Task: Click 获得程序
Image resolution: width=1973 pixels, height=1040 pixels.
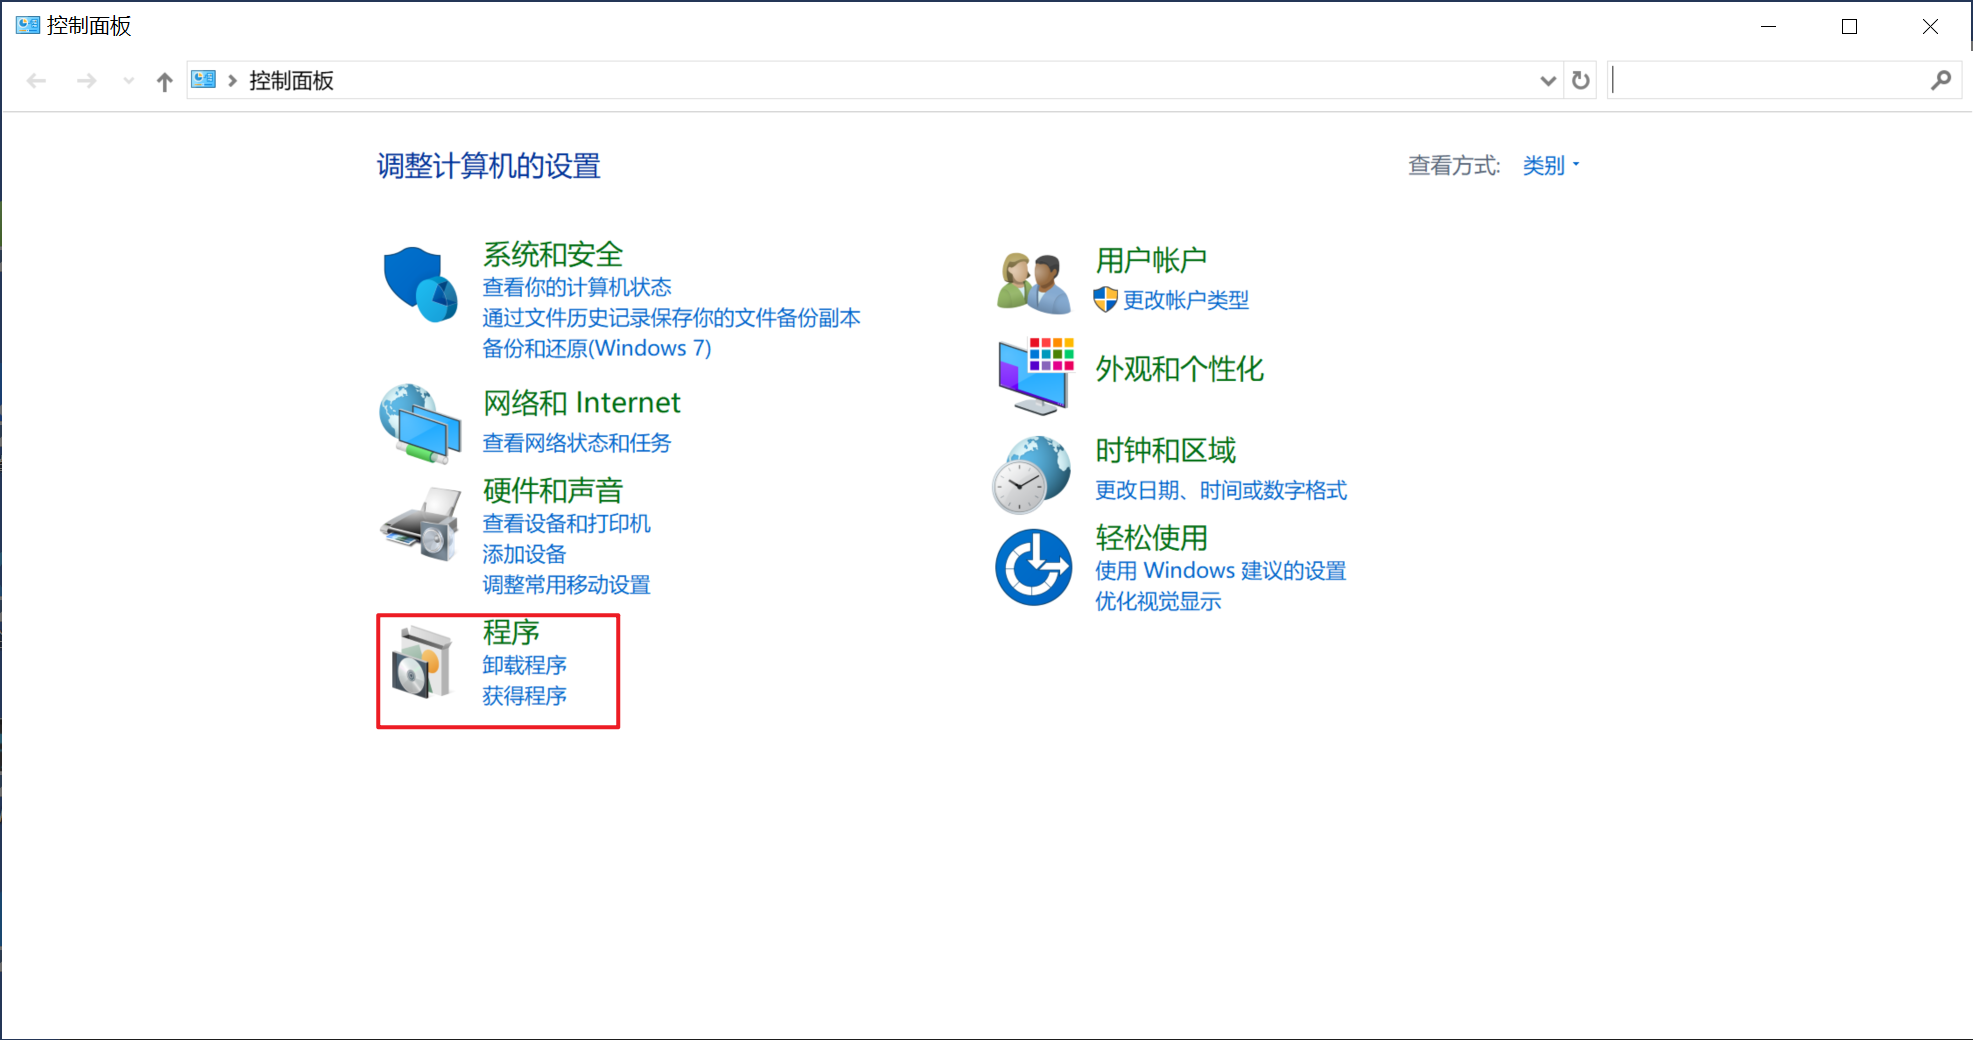Action: [x=524, y=695]
